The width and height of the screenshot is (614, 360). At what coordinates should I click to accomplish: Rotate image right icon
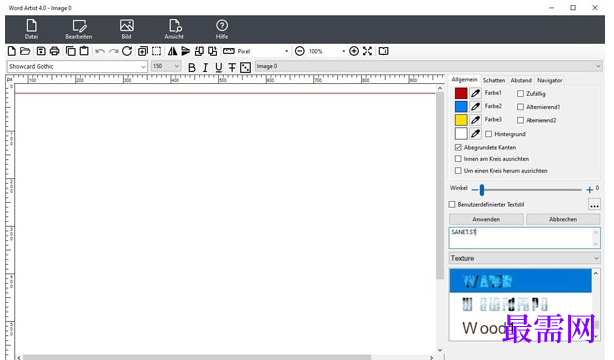[213, 51]
